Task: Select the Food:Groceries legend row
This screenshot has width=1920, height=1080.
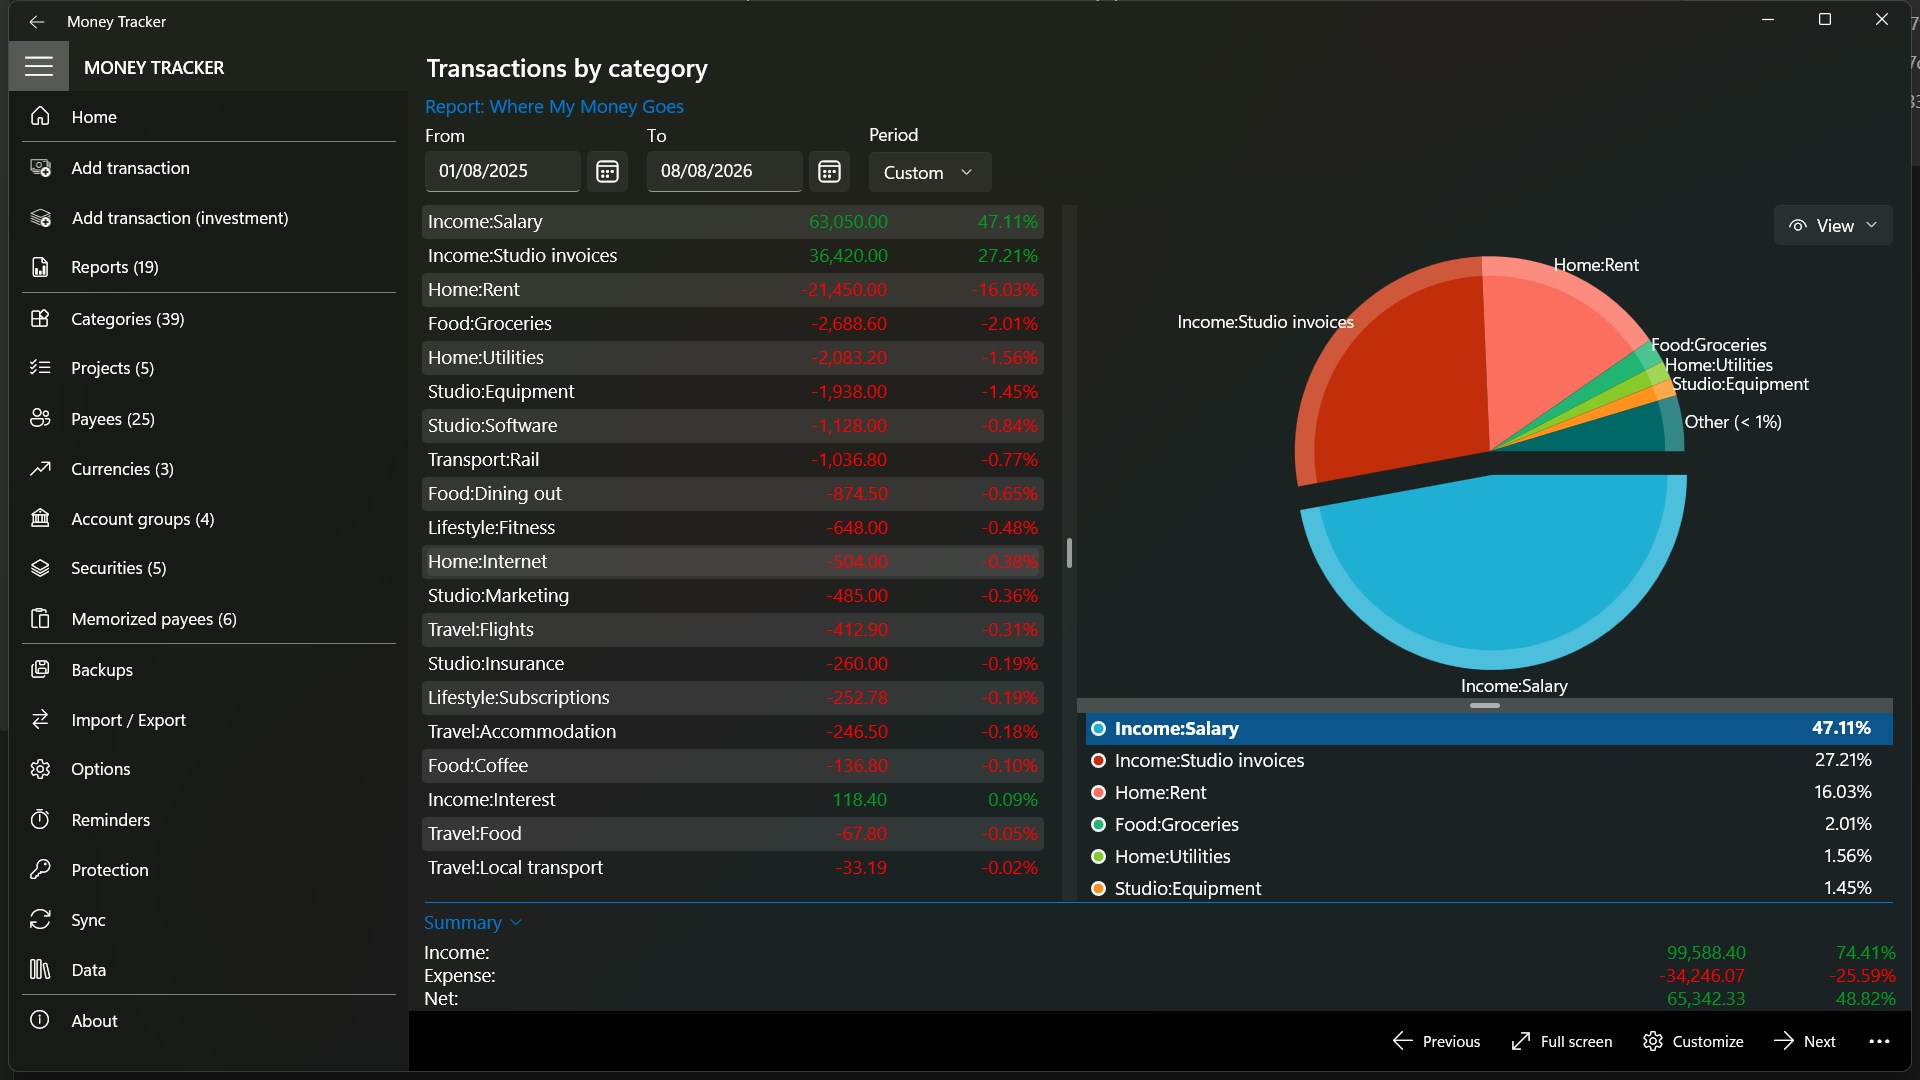Action: coord(1489,824)
